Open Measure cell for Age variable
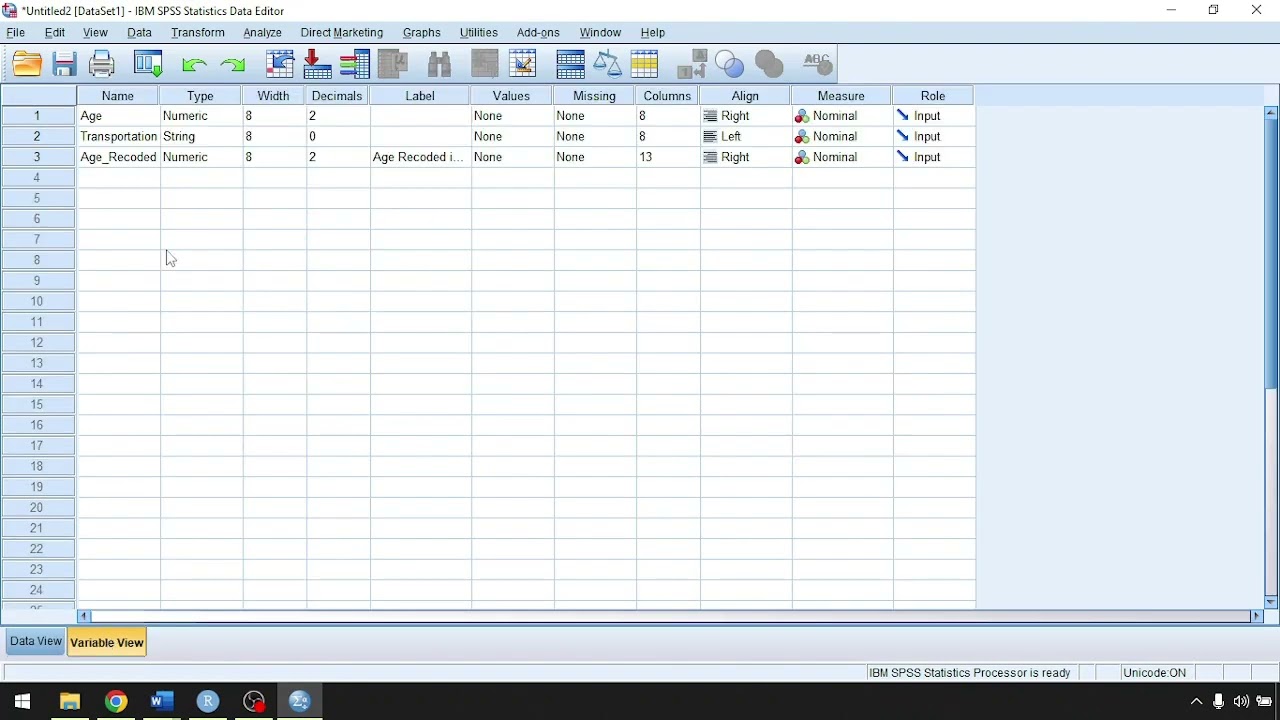Image resolution: width=1280 pixels, height=720 pixels. (x=841, y=116)
